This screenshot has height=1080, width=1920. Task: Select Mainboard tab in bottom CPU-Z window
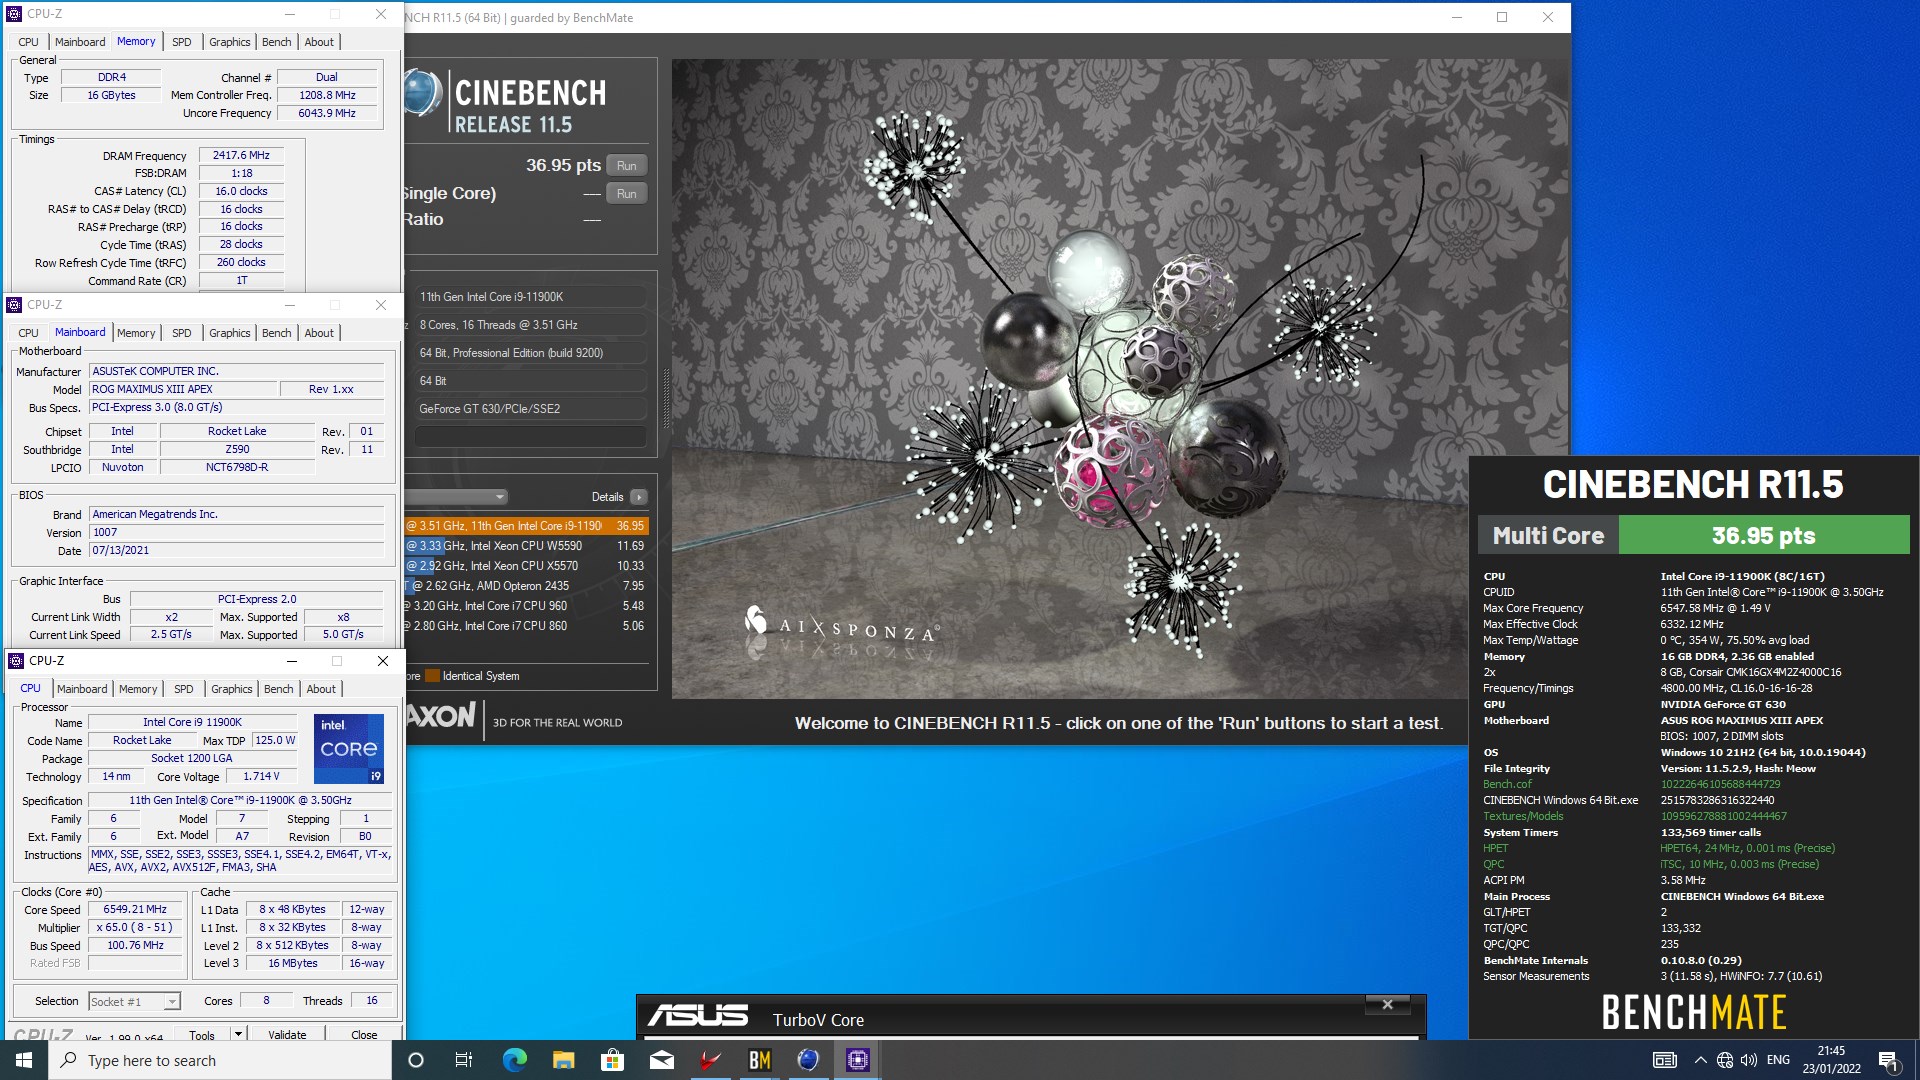coord(82,689)
